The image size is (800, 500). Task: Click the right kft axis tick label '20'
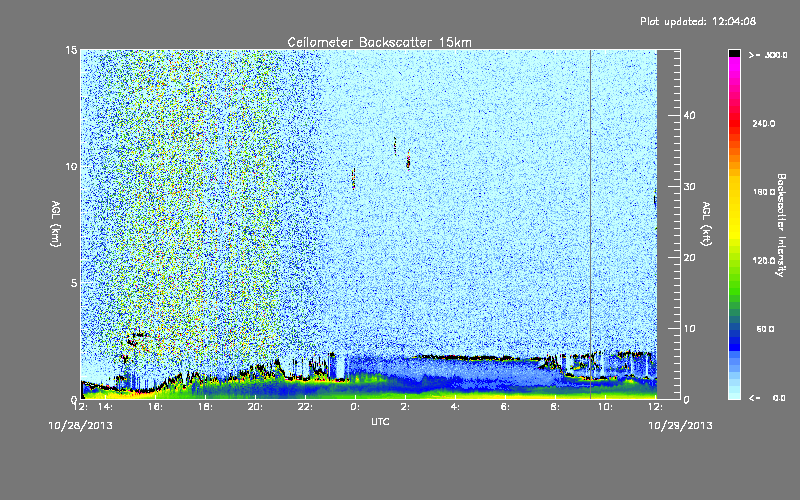coord(689,257)
